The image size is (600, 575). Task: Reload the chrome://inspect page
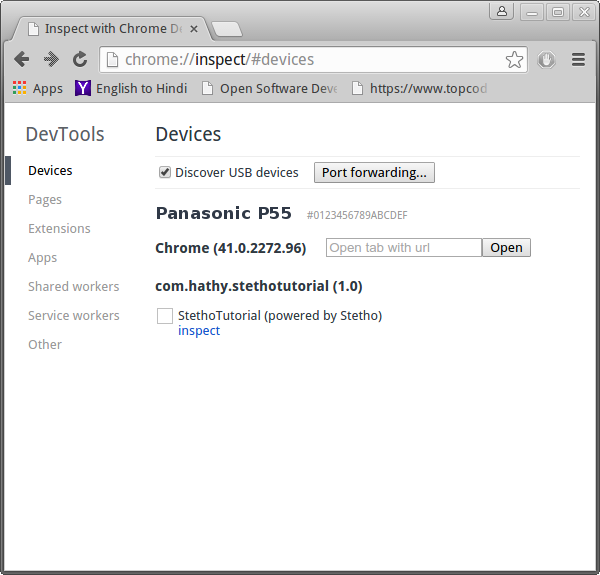pos(80,59)
